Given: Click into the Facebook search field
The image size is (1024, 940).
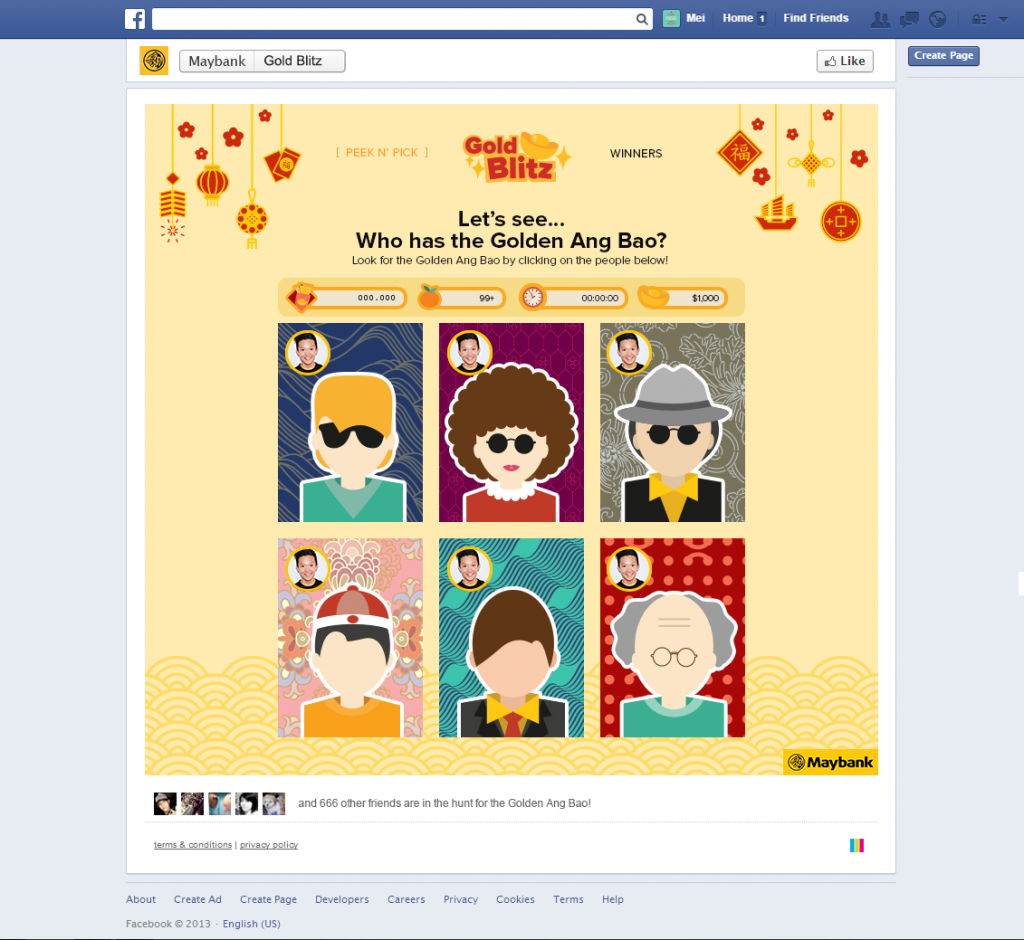Looking at the screenshot, I should coord(394,19).
